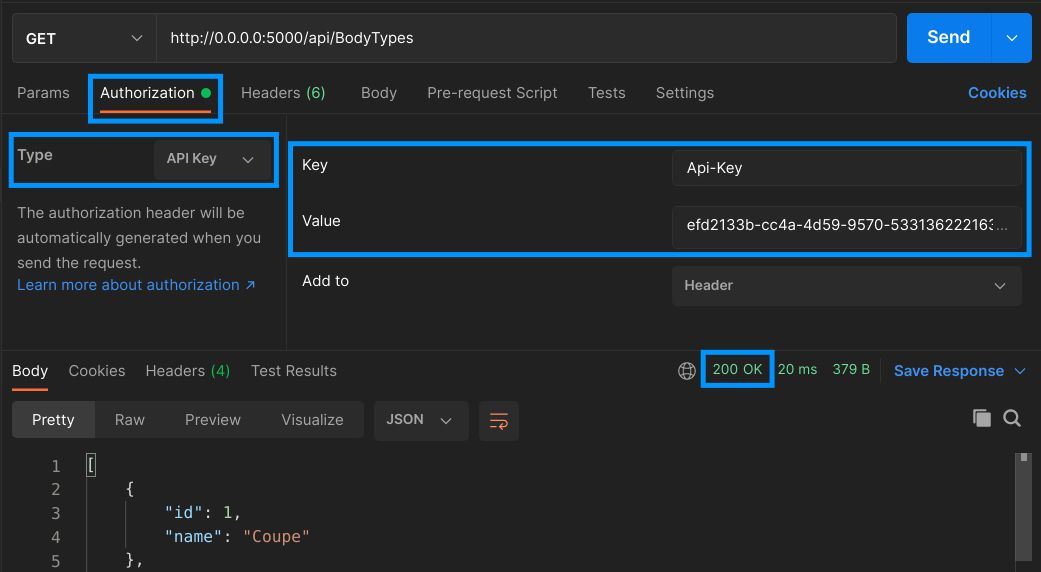Image resolution: width=1041 pixels, height=572 pixels.
Task: Switch to Visualize view
Action: coord(312,420)
